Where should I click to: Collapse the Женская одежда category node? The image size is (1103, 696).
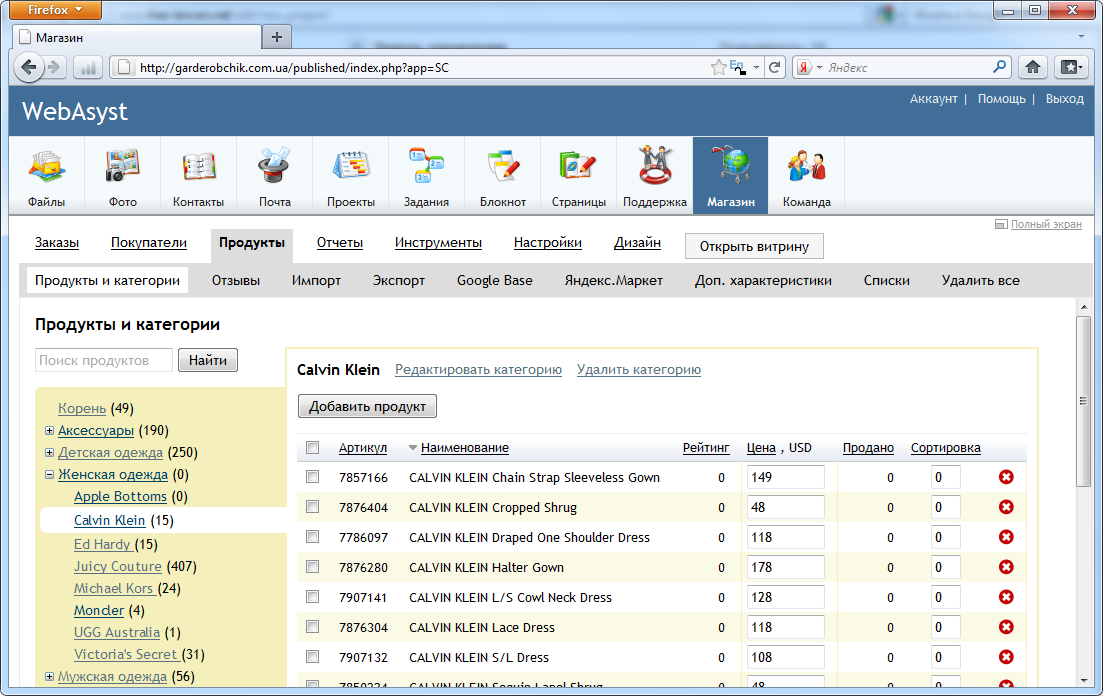pyautogui.click(x=50, y=475)
